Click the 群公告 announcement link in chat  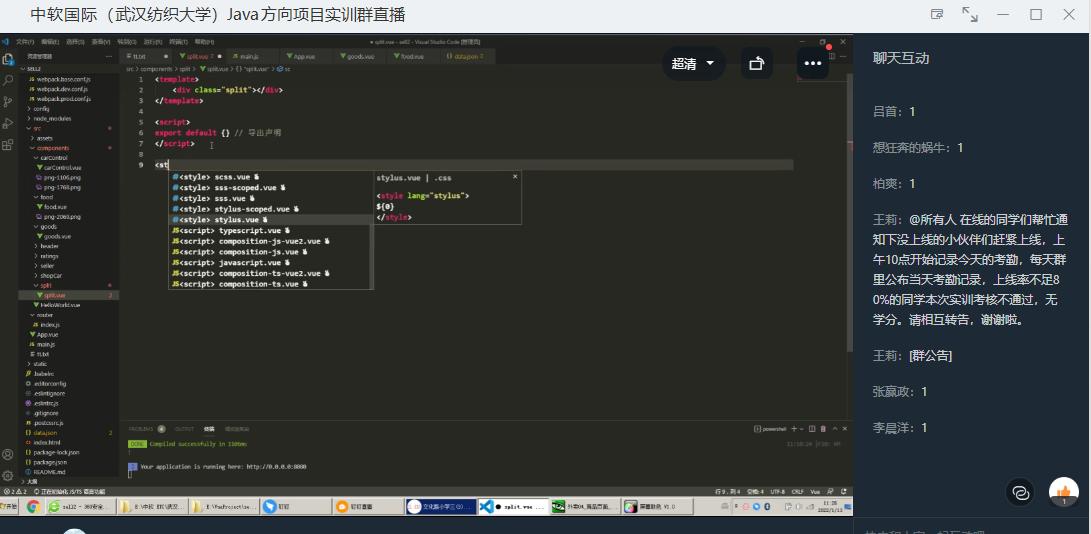929,355
